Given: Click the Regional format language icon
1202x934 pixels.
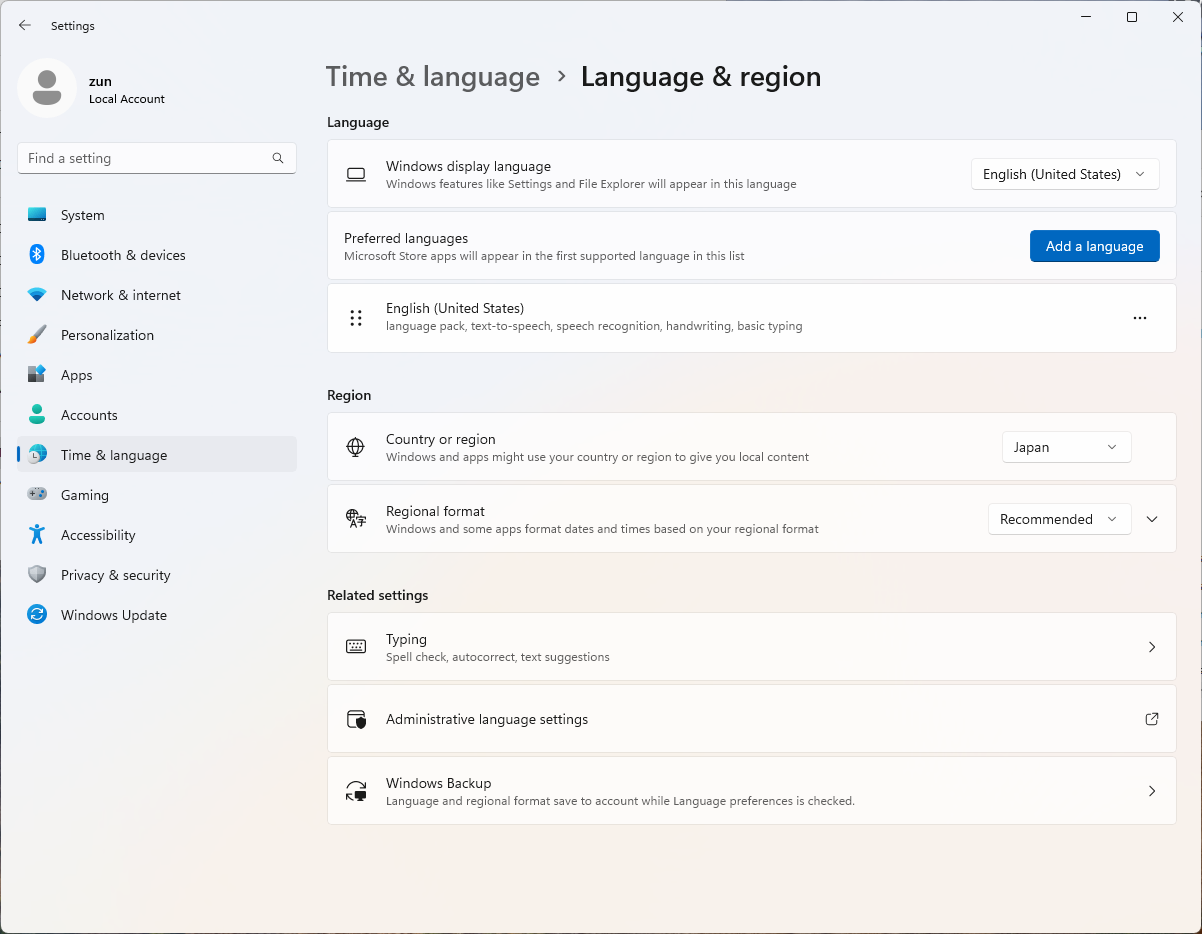Looking at the screenshot, I should coord(356,519).
